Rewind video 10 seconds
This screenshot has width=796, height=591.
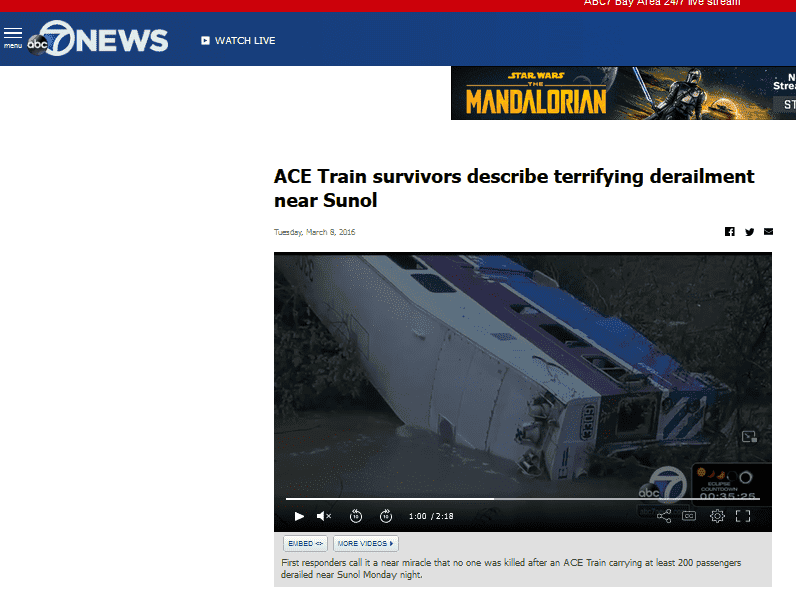356,516
